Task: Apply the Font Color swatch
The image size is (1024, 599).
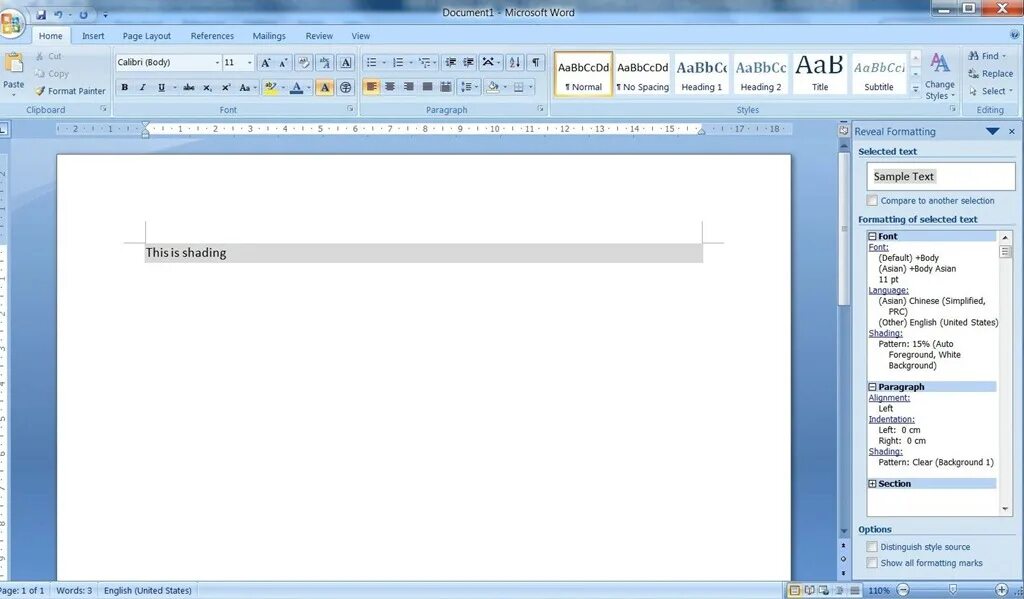Action: [x=296, y=87]
